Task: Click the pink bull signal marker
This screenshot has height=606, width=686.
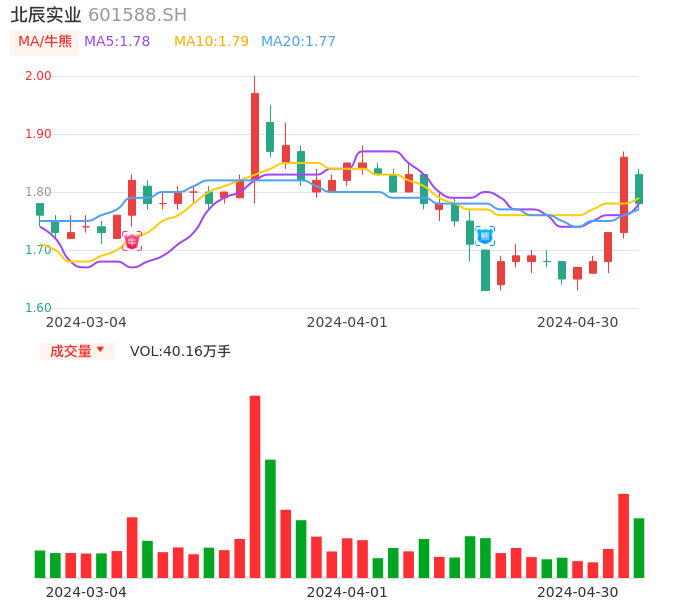Action: point(132,241)
